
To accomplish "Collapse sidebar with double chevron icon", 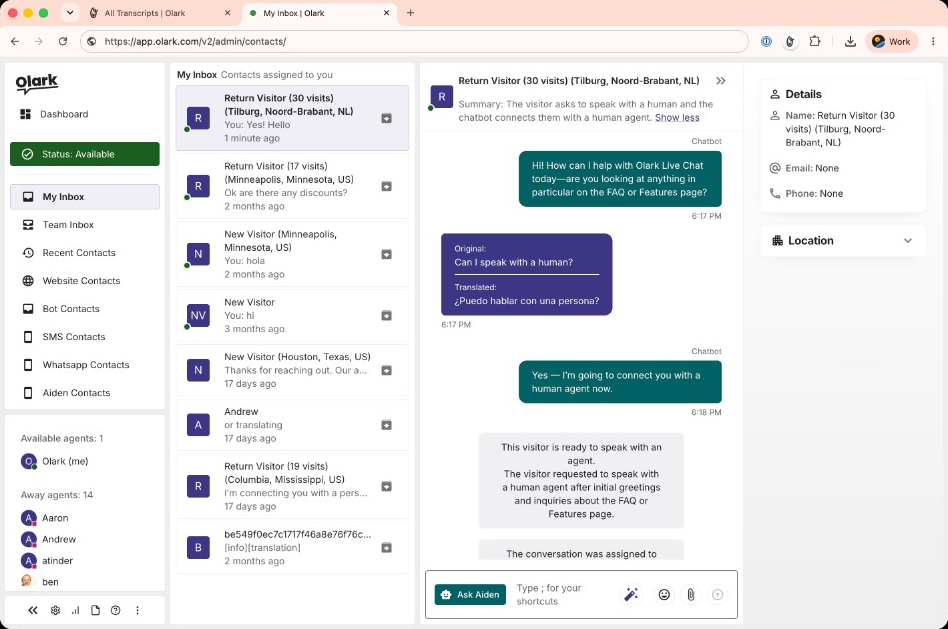I will click(x=33, y=610).
